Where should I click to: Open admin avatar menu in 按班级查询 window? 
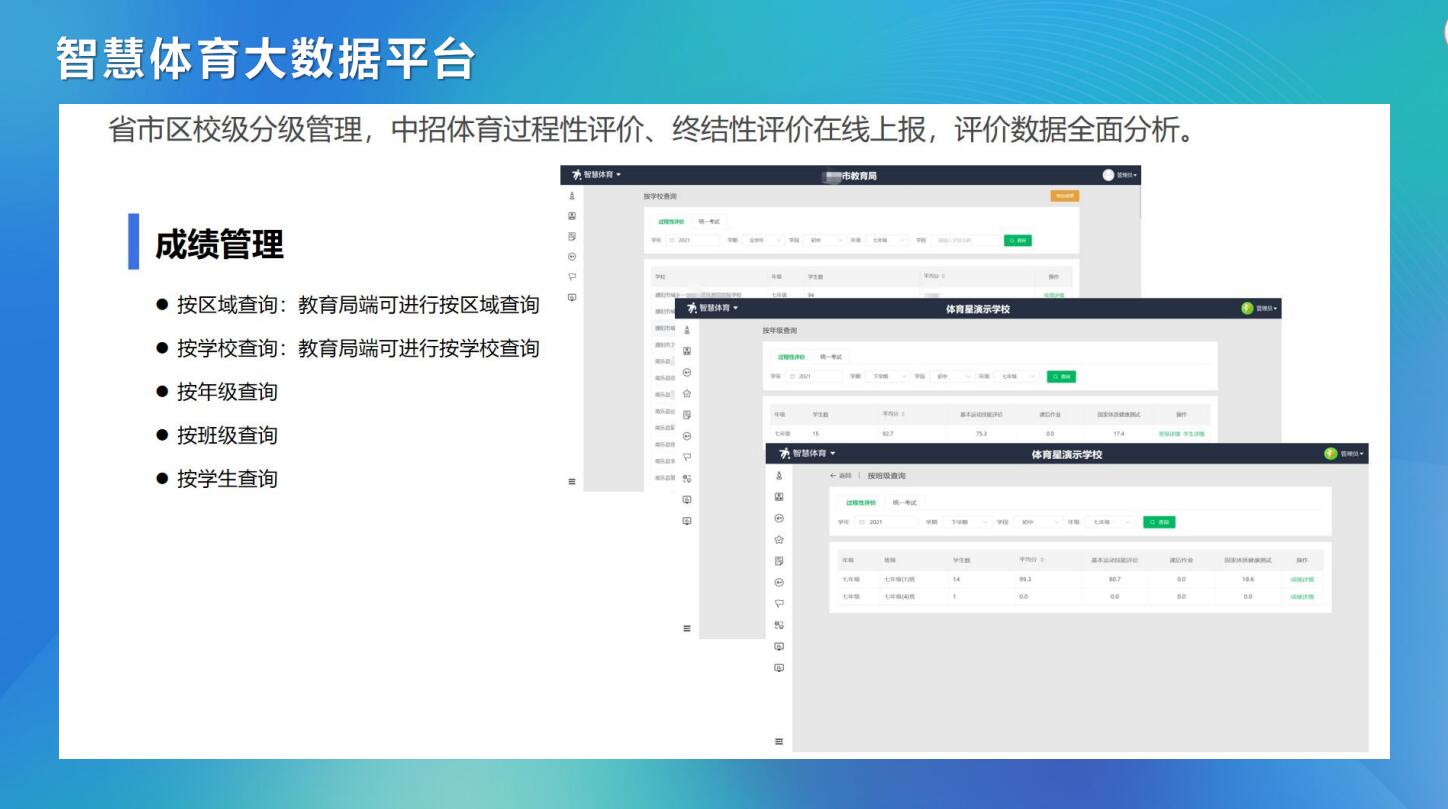coord(1344,453)
